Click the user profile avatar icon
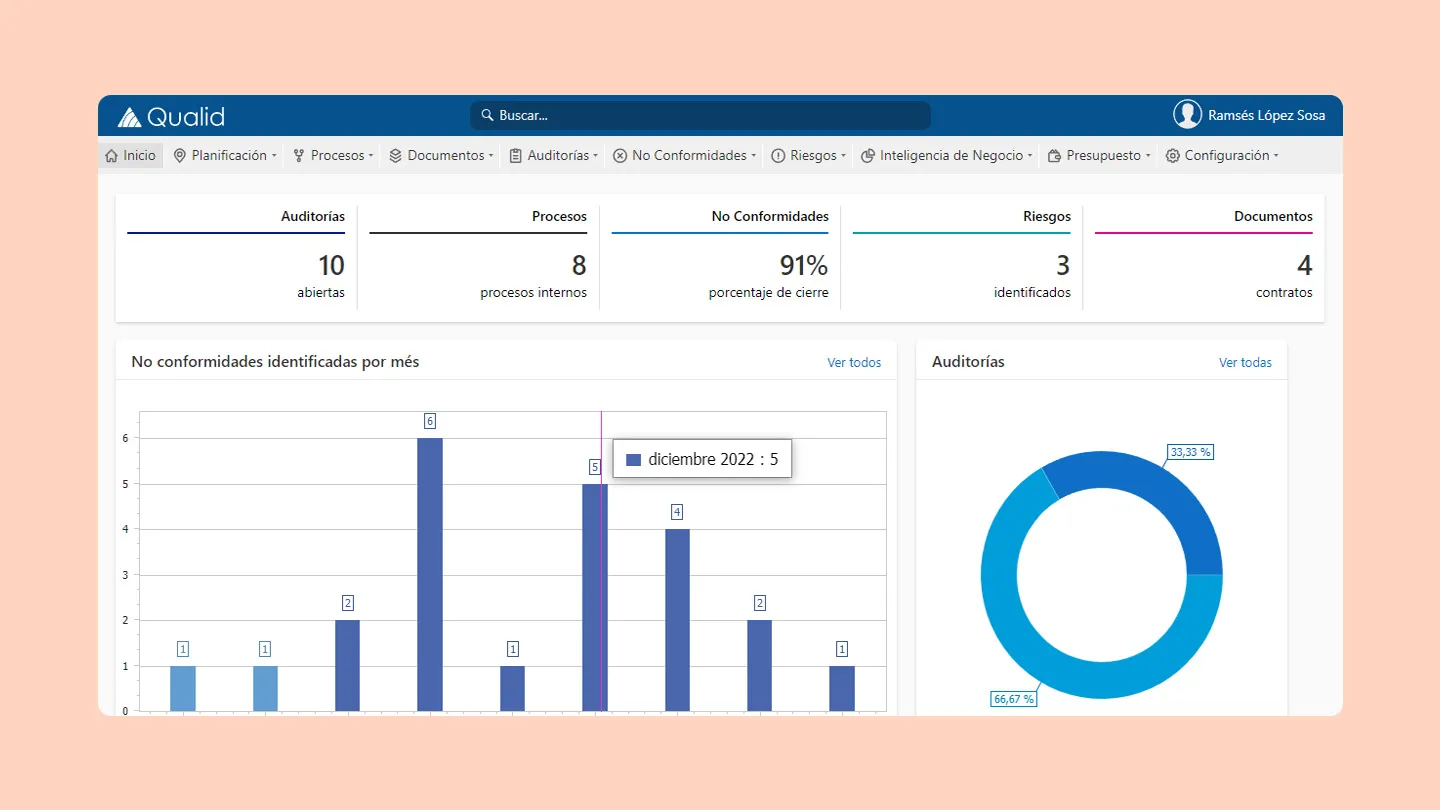This screenshot has width=1440, height=810. (1187, 115)
